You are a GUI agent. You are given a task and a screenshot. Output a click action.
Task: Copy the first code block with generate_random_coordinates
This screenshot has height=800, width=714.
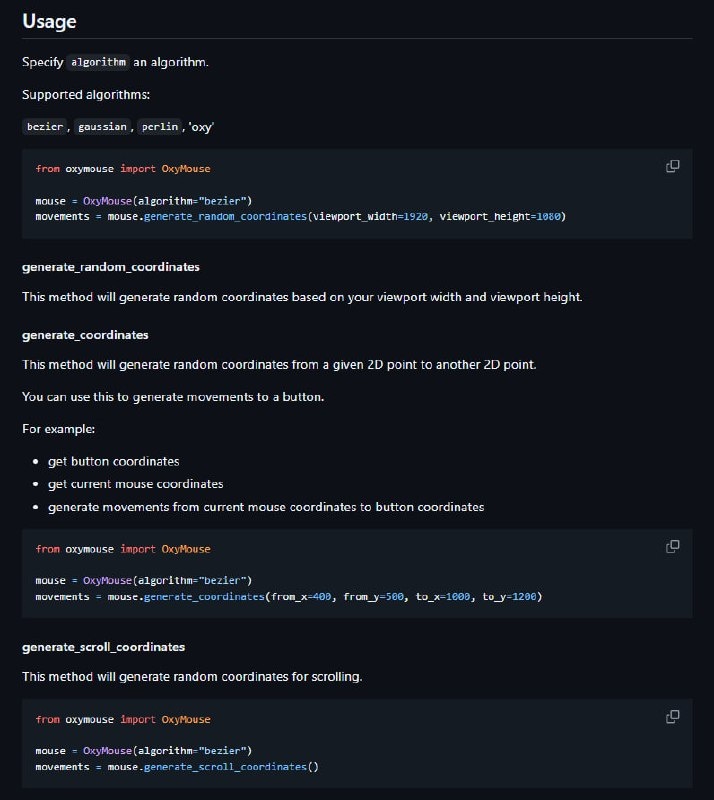click(x=673, y=166)
